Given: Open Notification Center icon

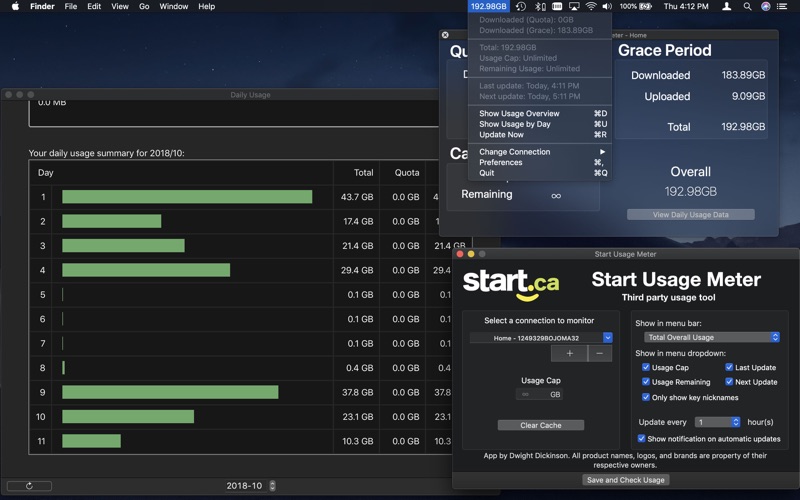Looking at the screenshot, I should click(x=782, y=6).
